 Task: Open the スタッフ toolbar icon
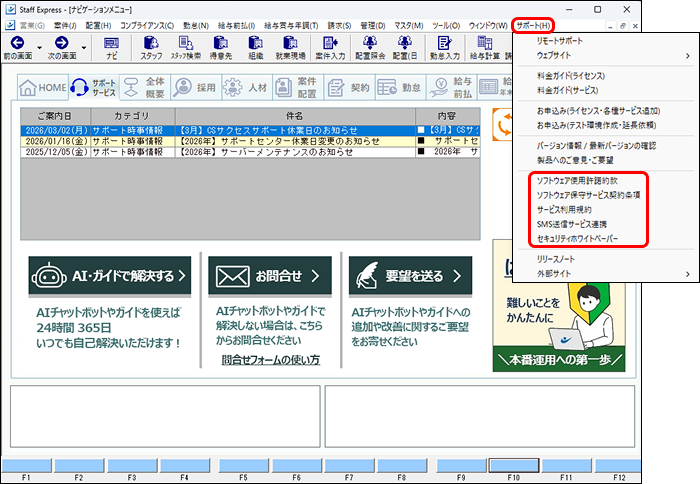pos(151,48)
